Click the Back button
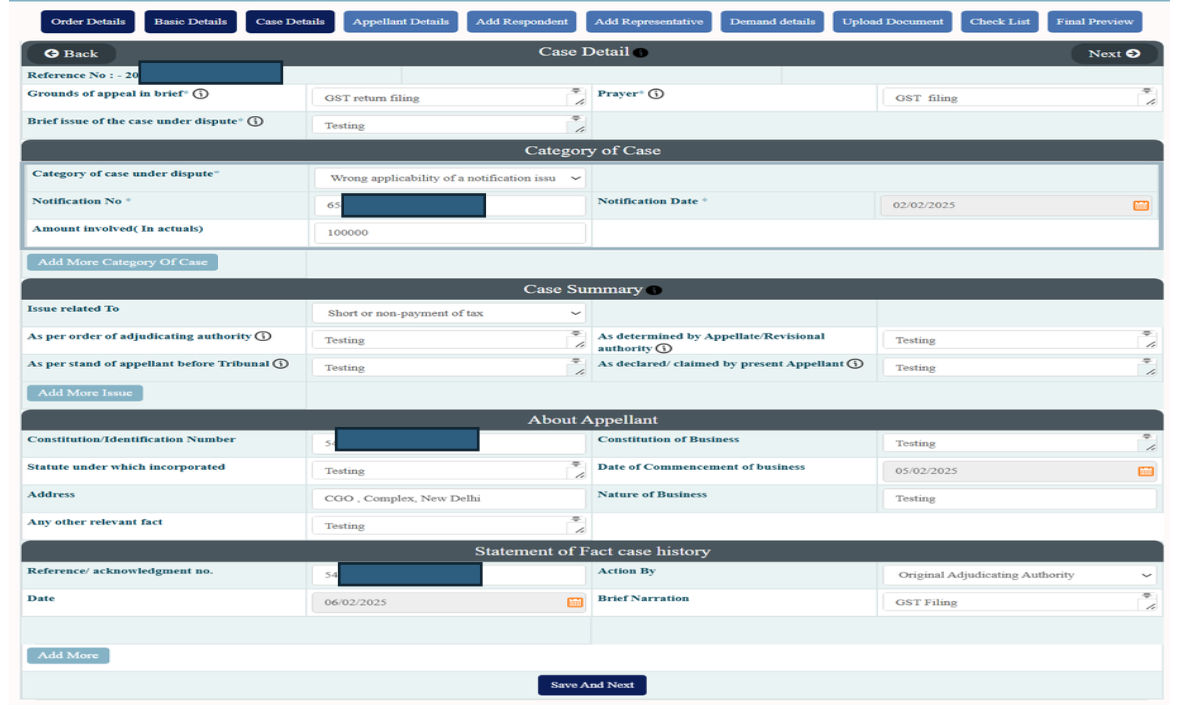The height and width of the screenshot is (712, 1178). (71, 53)
